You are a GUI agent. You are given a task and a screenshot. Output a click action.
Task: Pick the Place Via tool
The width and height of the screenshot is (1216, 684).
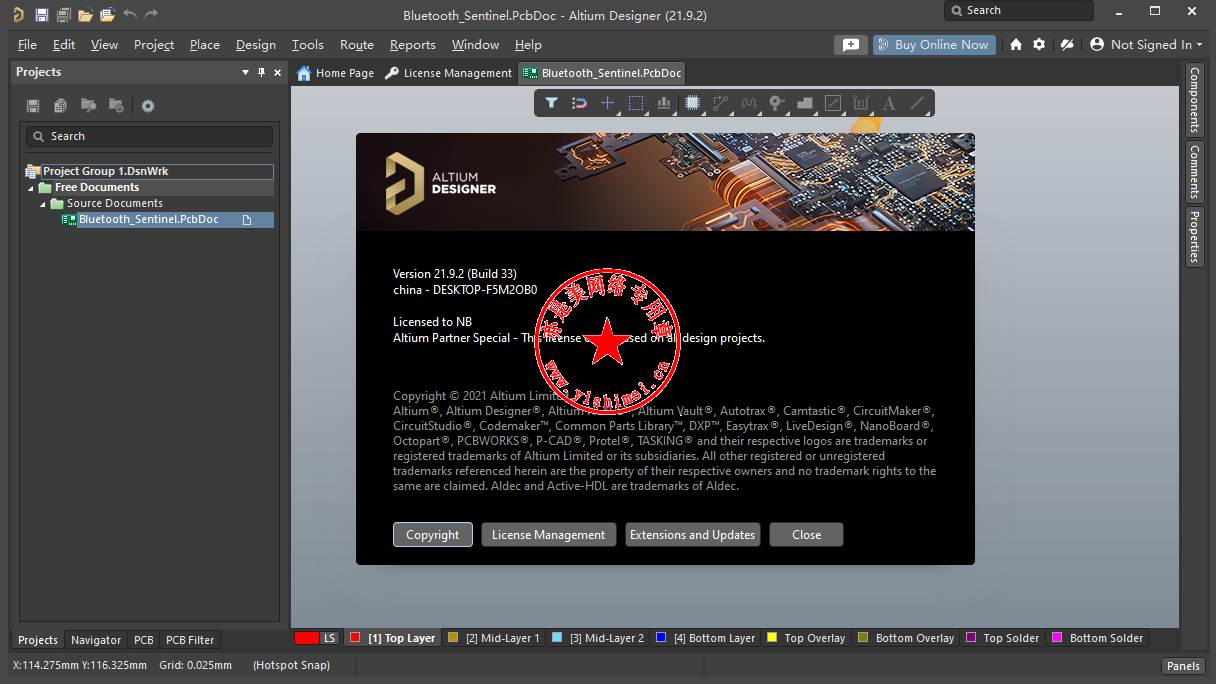(776, 103)
